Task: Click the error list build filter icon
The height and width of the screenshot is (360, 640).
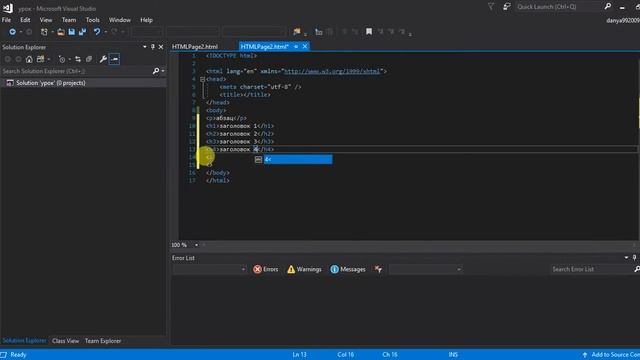Action: pos(378,269)
